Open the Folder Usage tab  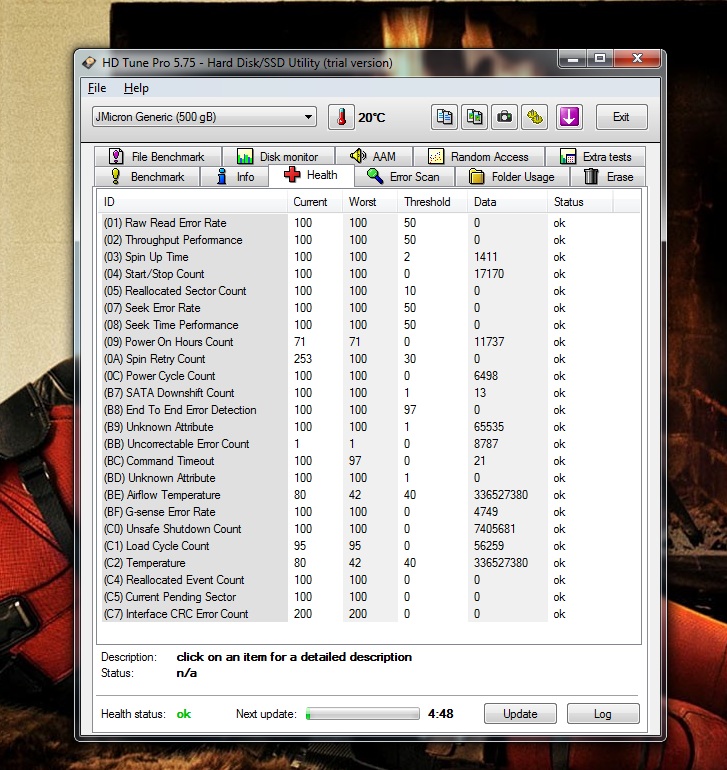(512, 177)
